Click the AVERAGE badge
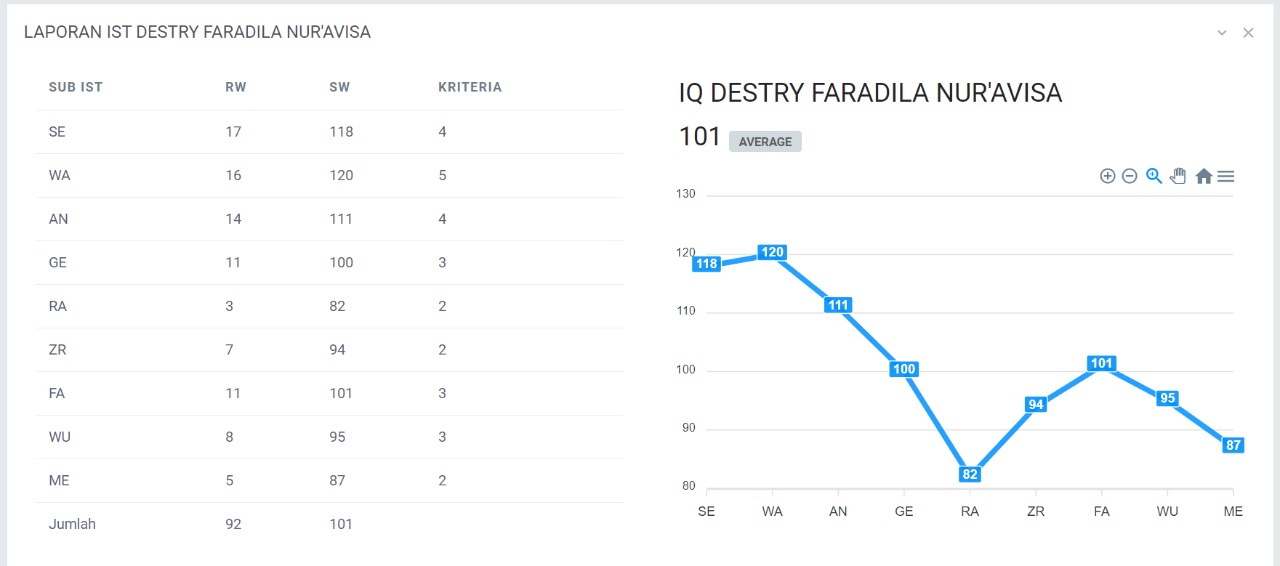Screen dimensions: 1280x566 tap(765, 142)
